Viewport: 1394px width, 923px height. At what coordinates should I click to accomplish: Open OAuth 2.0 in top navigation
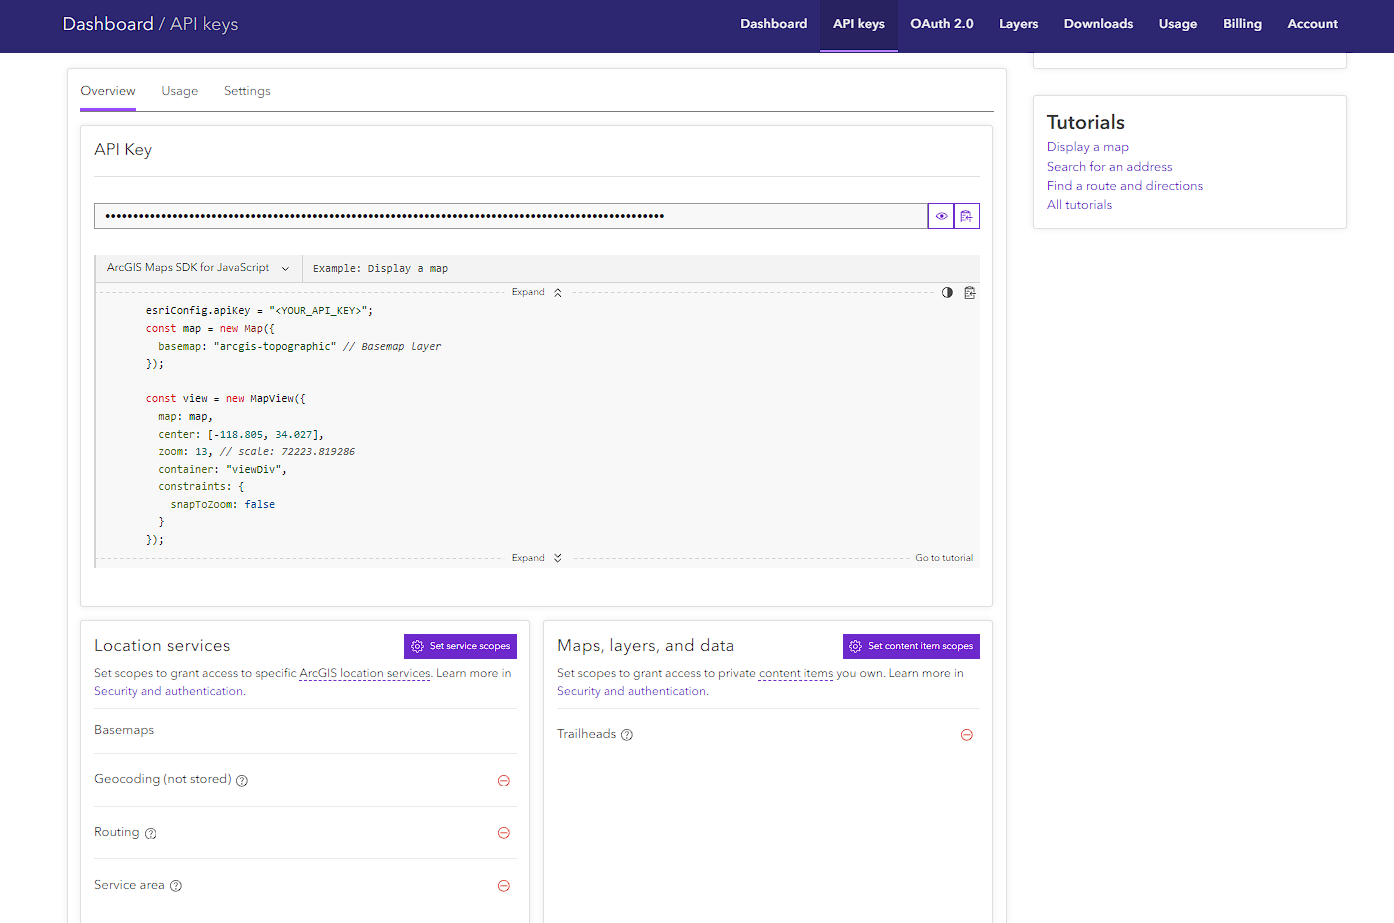click(942, 24)
